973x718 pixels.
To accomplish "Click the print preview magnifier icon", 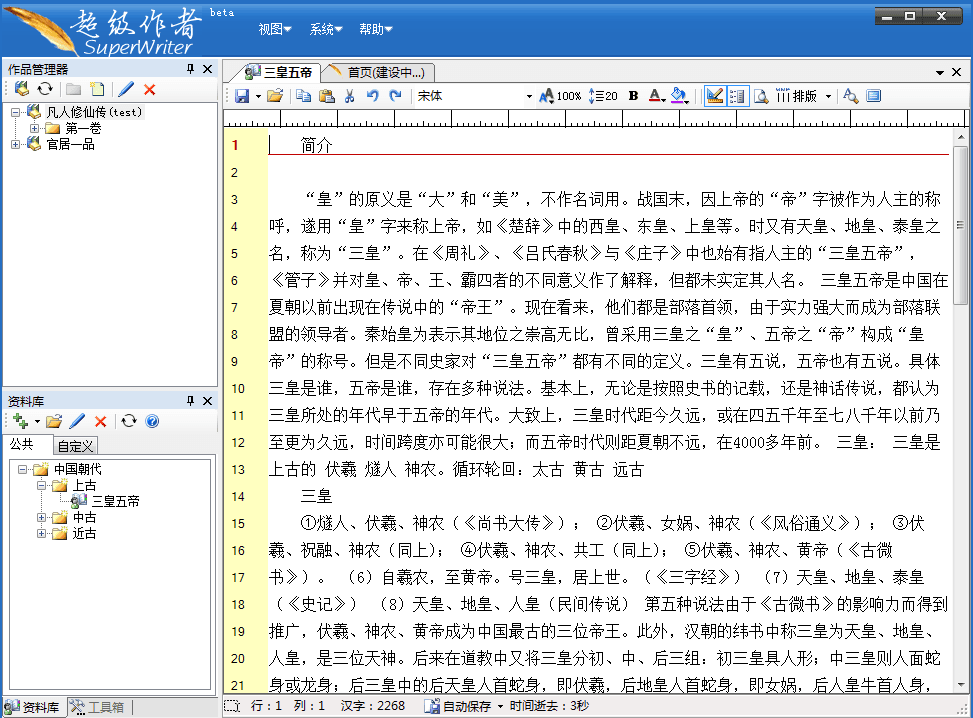I will point(760,96).
